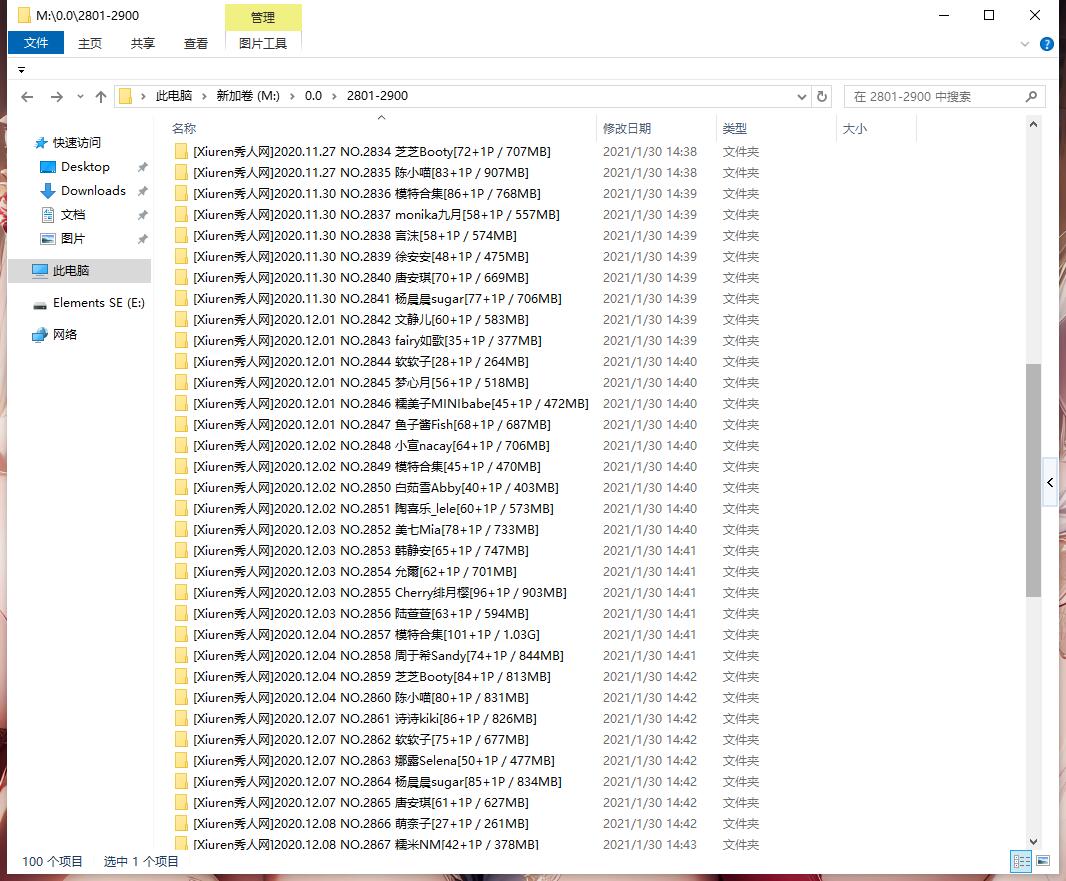1066x881 pixels.
Task: Switch to details view layout button
Action: [1021, 861]
